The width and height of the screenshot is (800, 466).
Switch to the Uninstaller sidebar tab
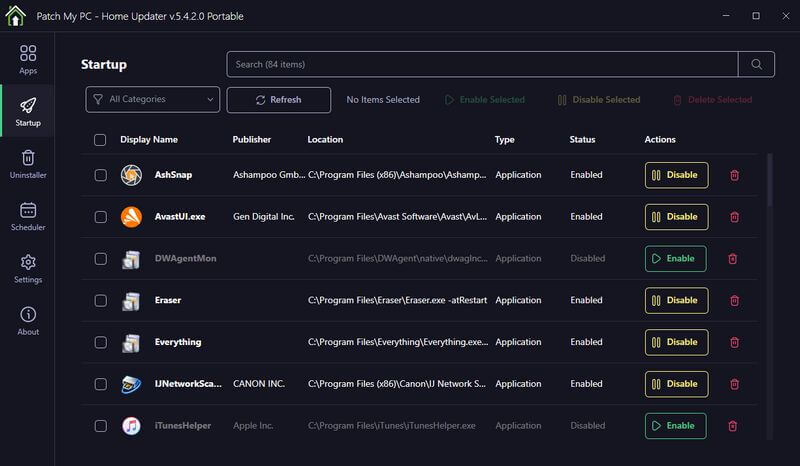[28, 164]
